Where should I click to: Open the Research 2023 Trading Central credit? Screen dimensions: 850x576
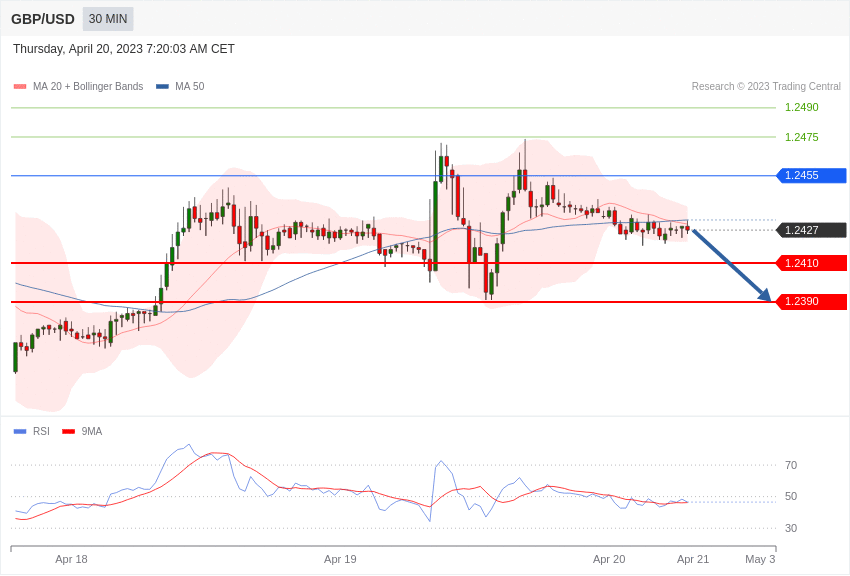click(766, 86)
